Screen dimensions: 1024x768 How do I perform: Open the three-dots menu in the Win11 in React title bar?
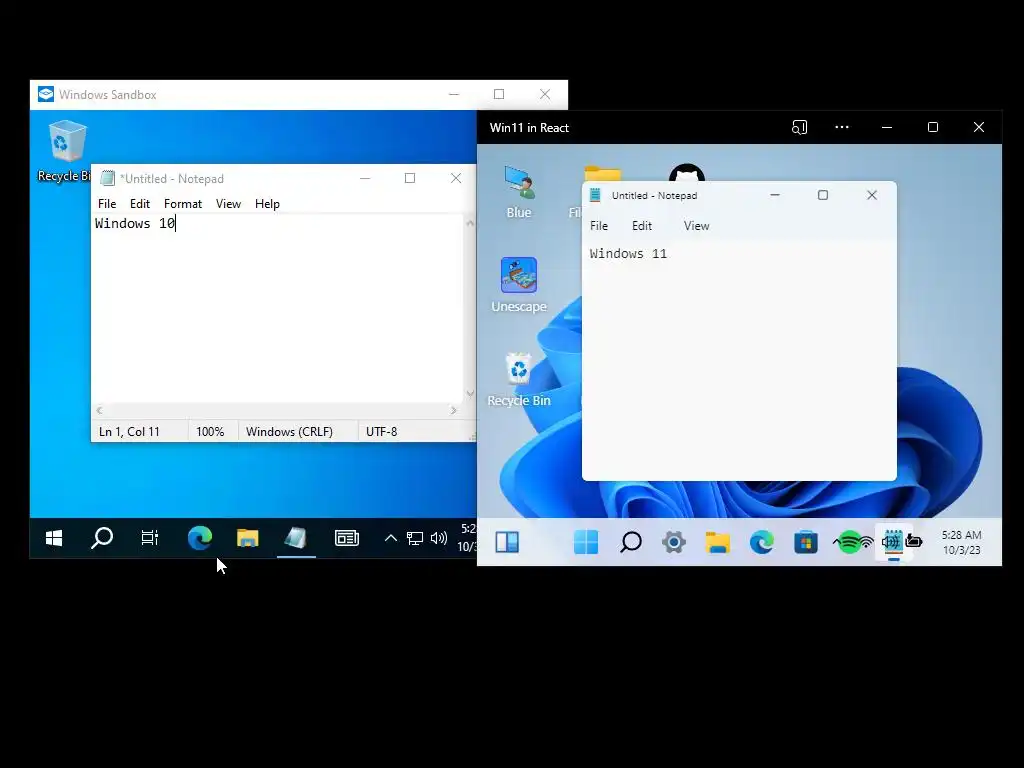[842, 127]
